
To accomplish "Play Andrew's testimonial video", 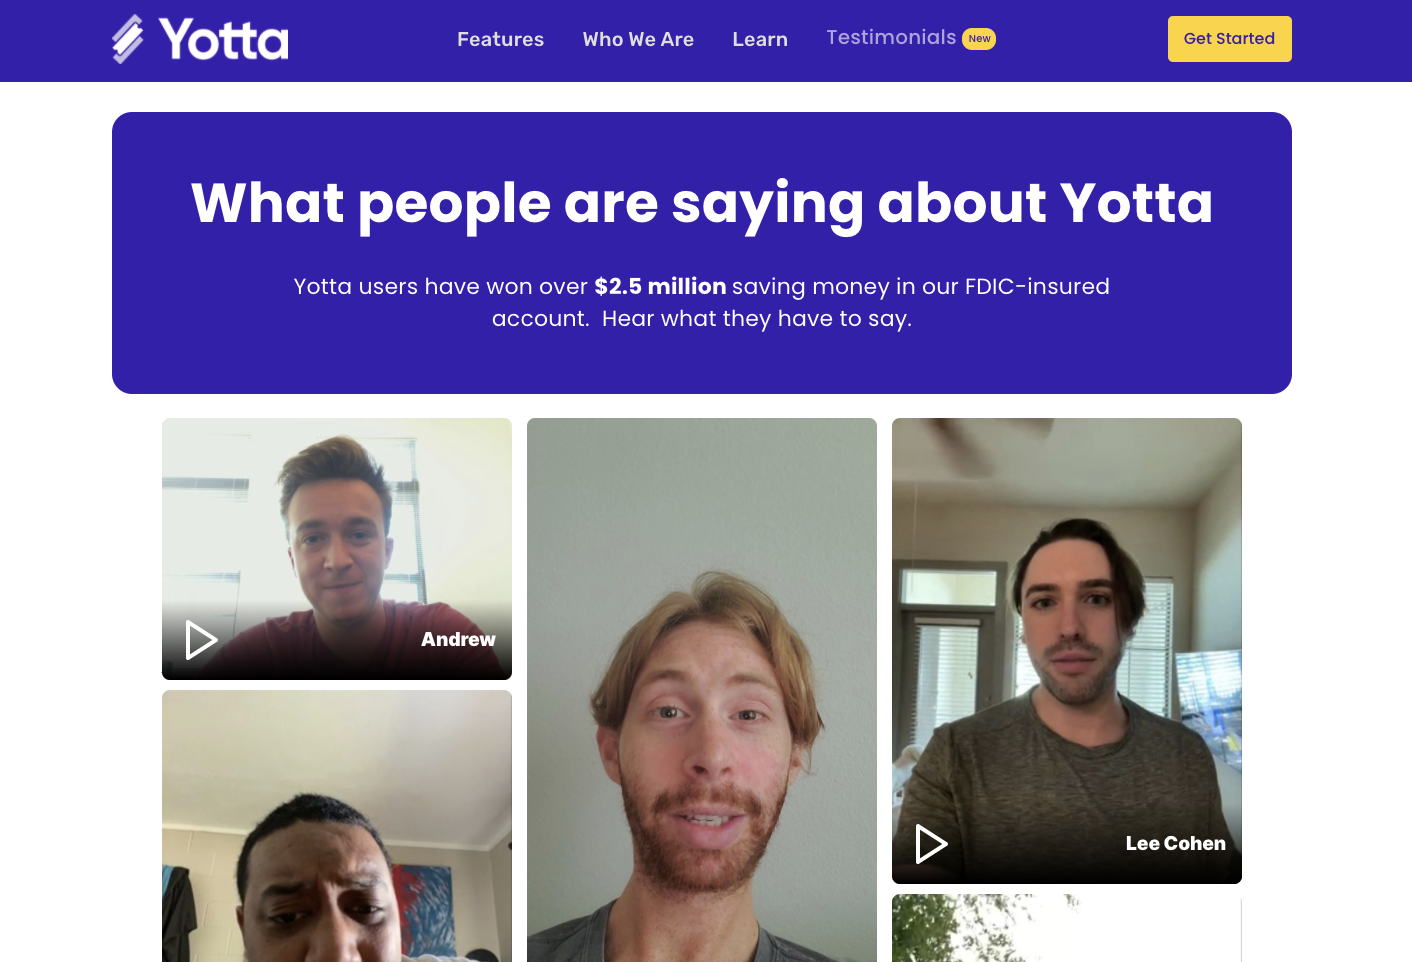I will pyautogui.click(x=201, y=640).
